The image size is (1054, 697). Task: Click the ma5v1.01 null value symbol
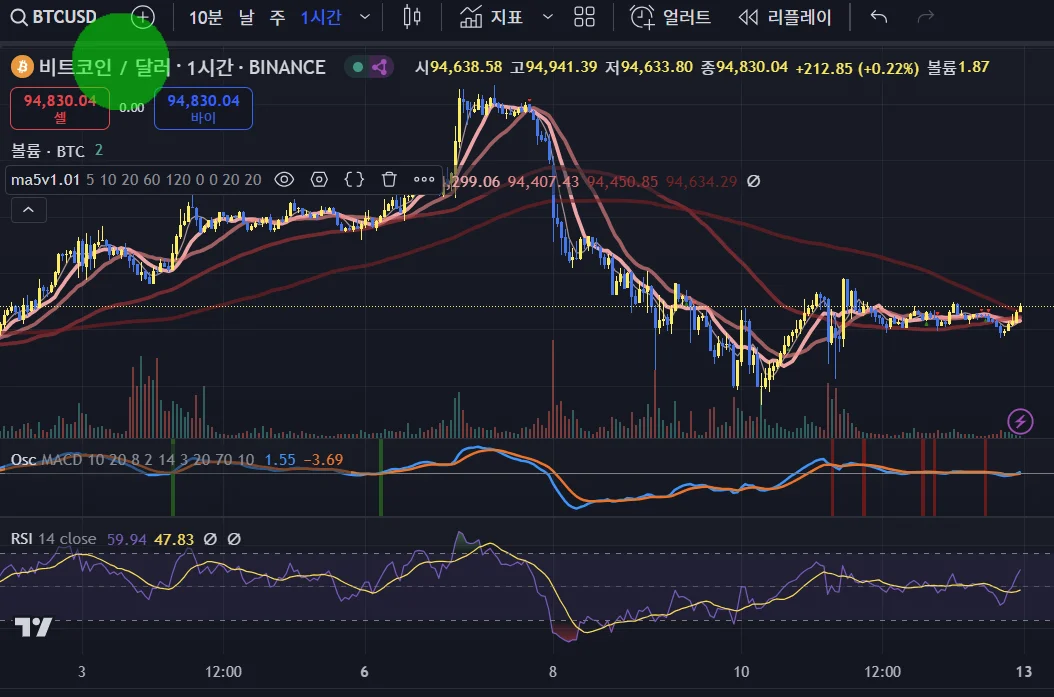tap(754, 181)
